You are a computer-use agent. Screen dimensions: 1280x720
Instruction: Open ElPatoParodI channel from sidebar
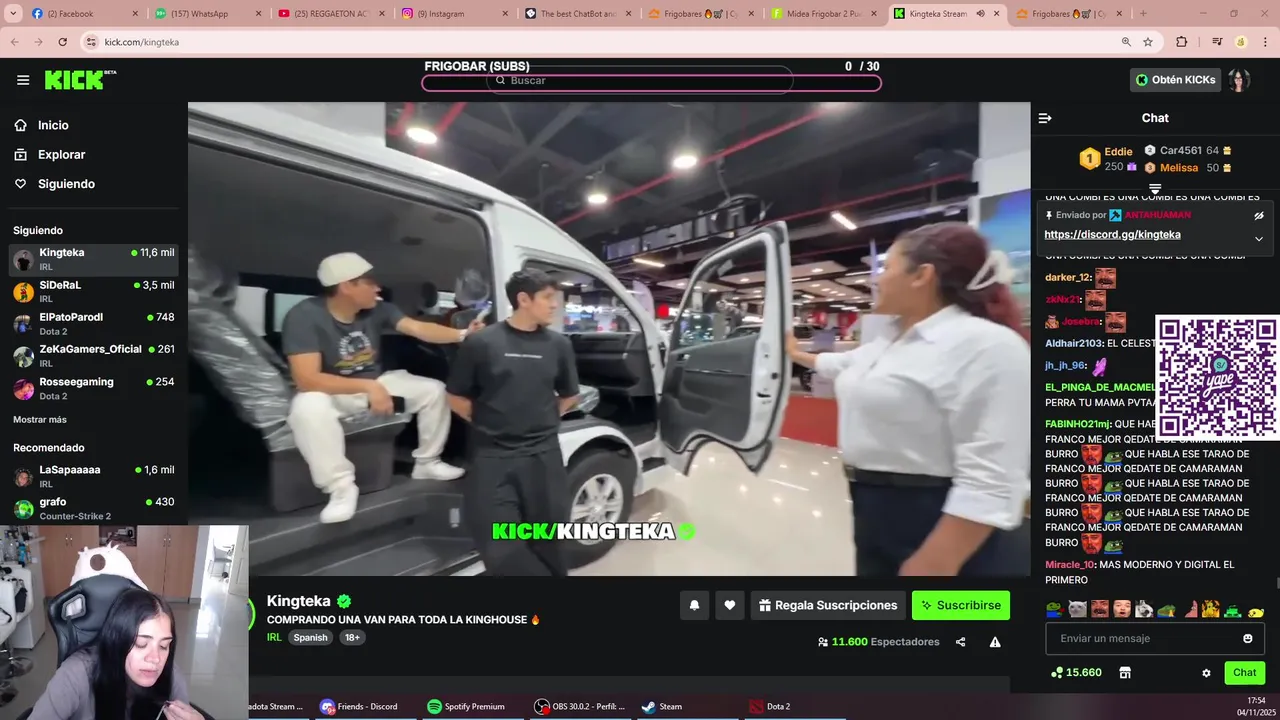(94, 324)
